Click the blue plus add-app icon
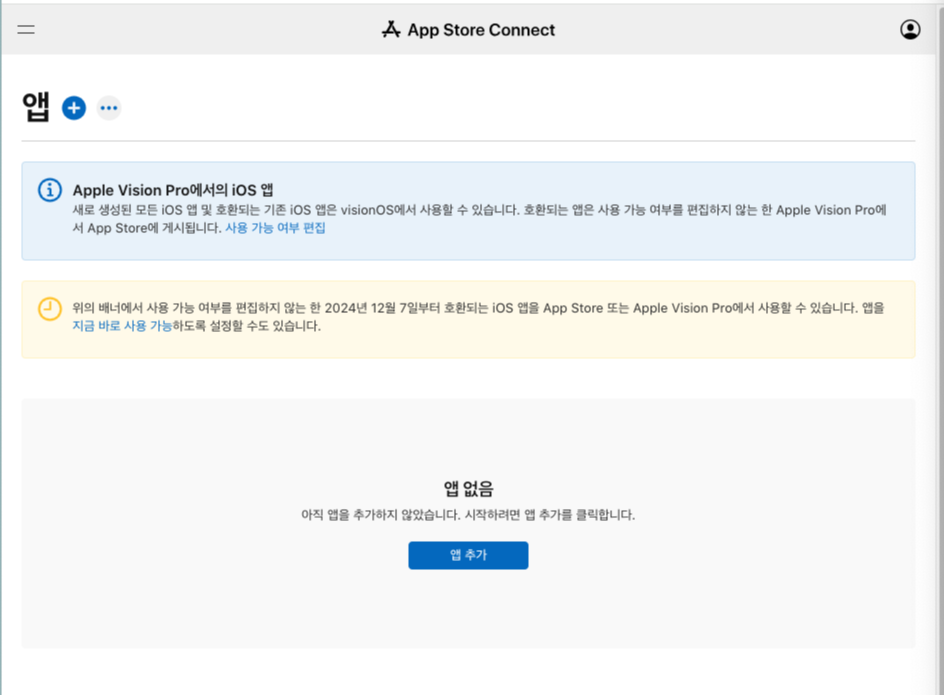Viewport: 944px width, 695px height. coord(74,108)
